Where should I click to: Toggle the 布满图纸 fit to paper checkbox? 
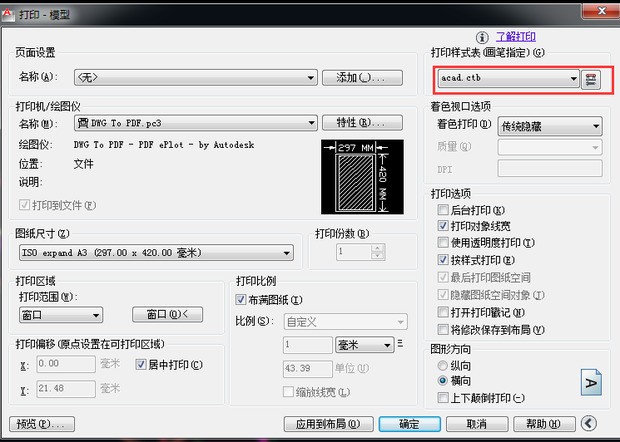(241, 300)
